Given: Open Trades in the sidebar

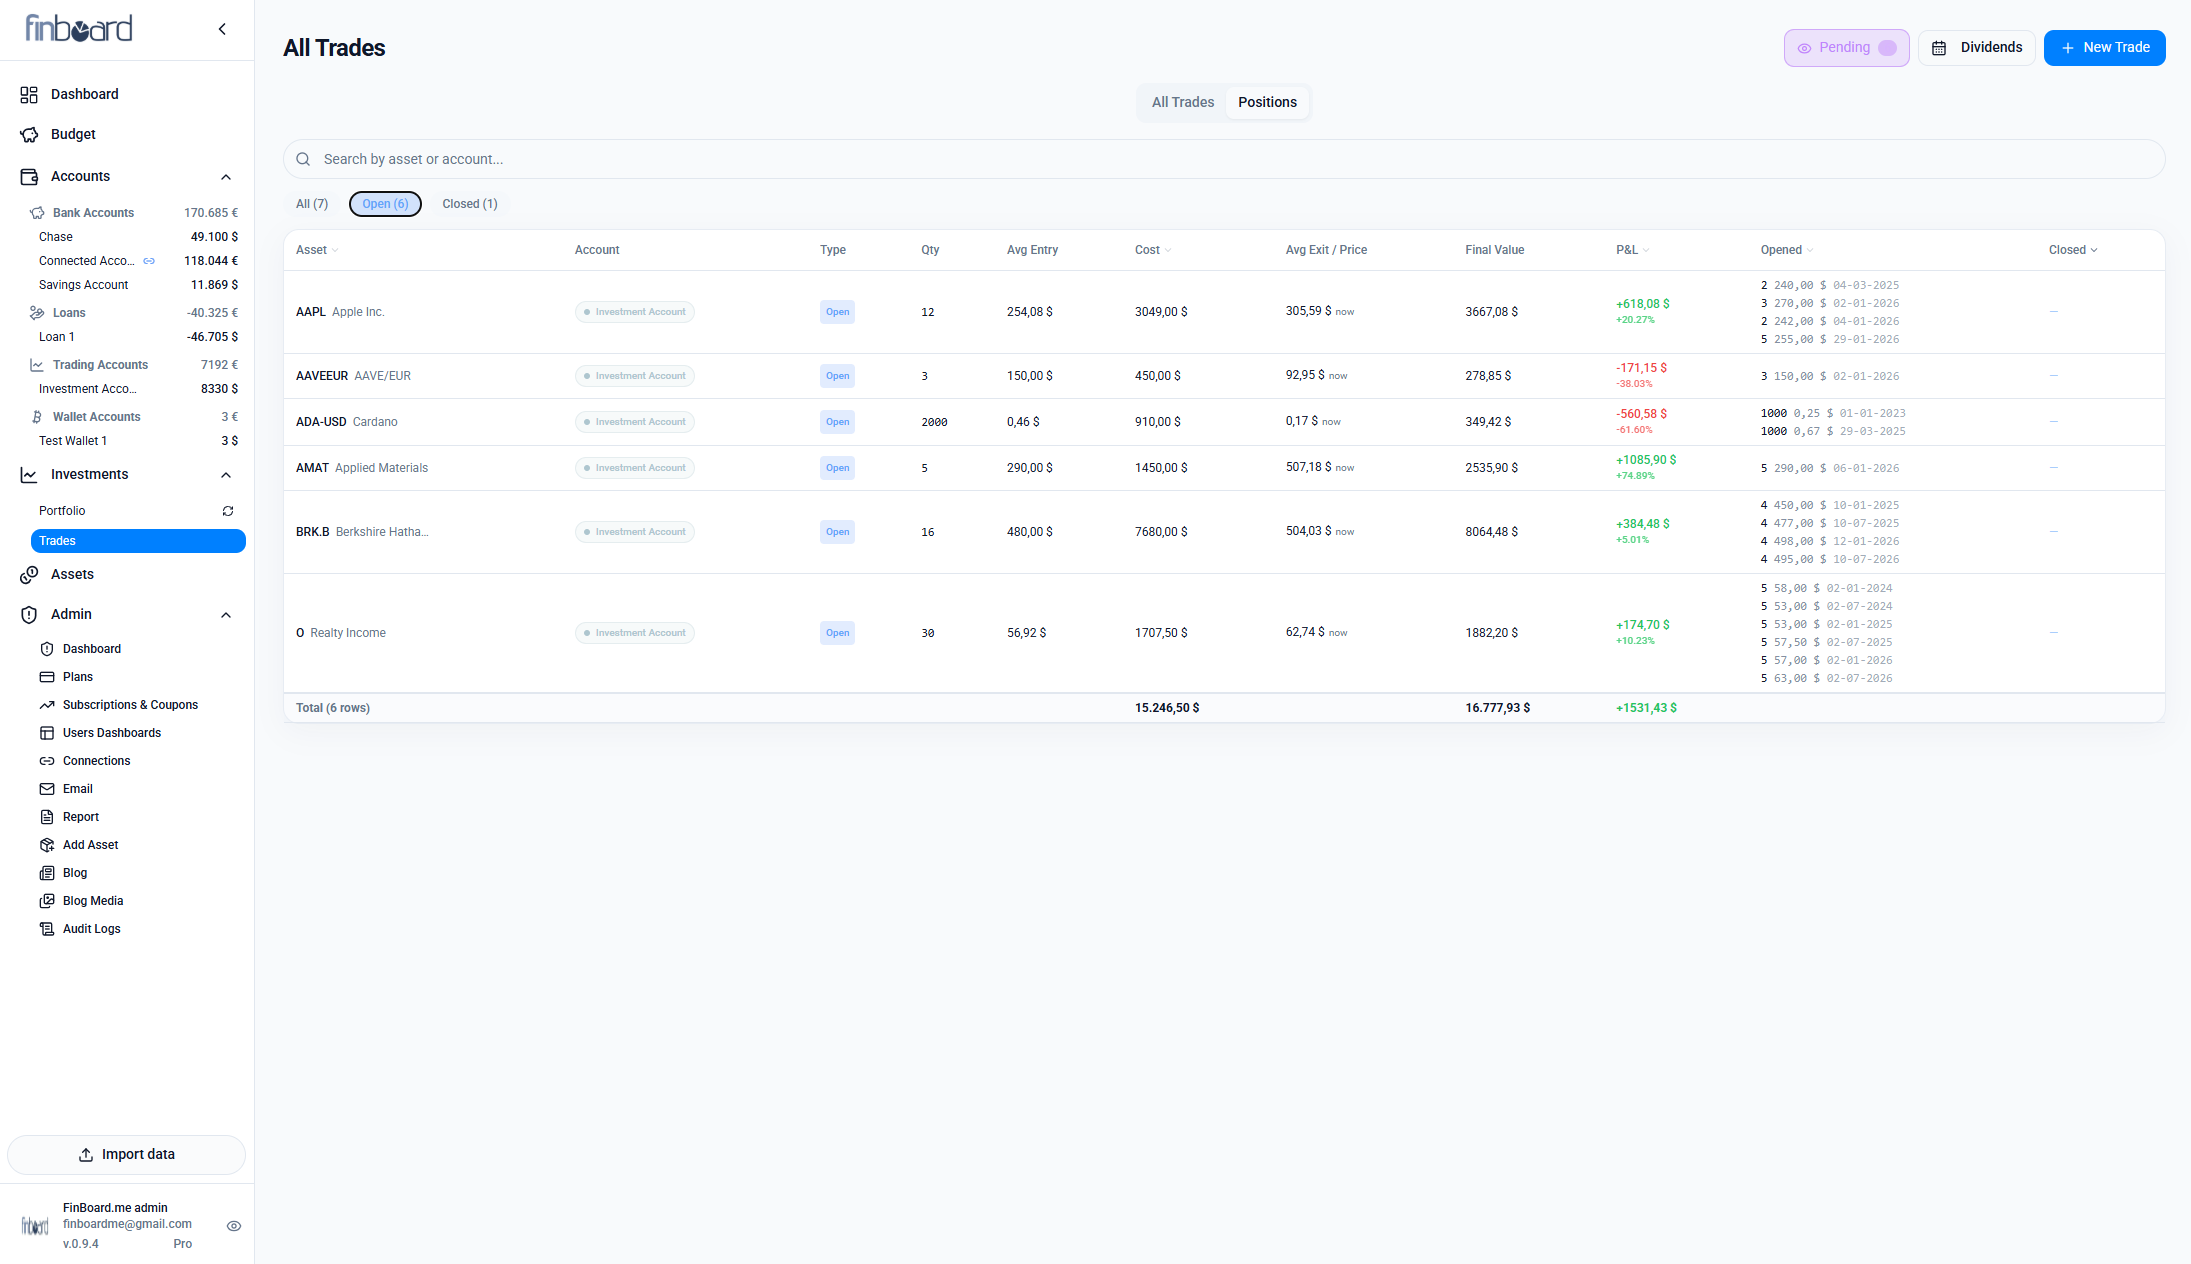Looking at the screenshot, I should tap(138, 541).
